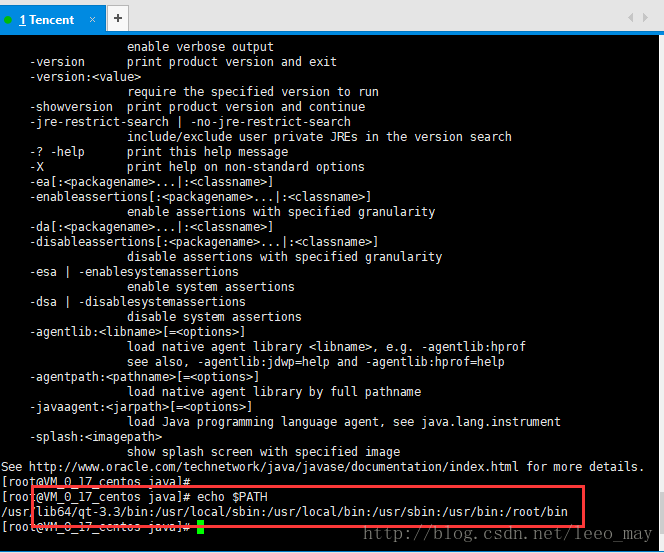Click 'require the specified version to run' text
The width and height of the screenshot is (664, 553).
tap(253, 92)
